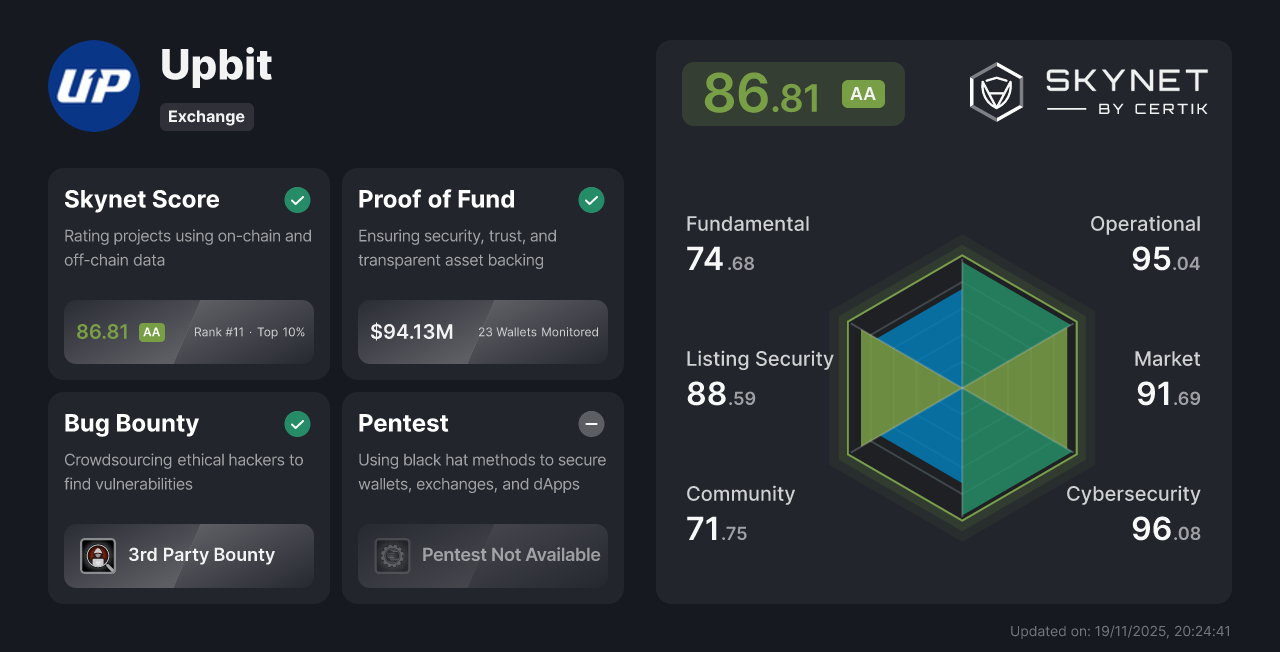Click the dash status icon on the Pentest card

click(x=591, y=424)
